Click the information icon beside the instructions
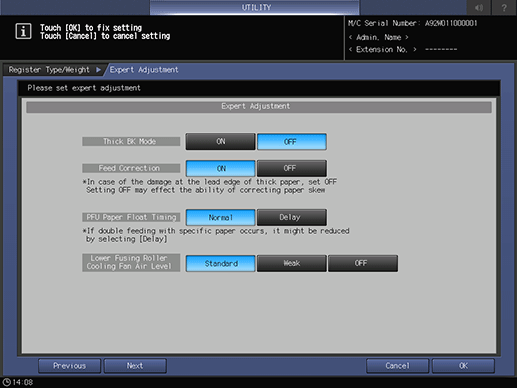This screenshot has width=517, height=388. pyautogui.click(x=23, y=31)
